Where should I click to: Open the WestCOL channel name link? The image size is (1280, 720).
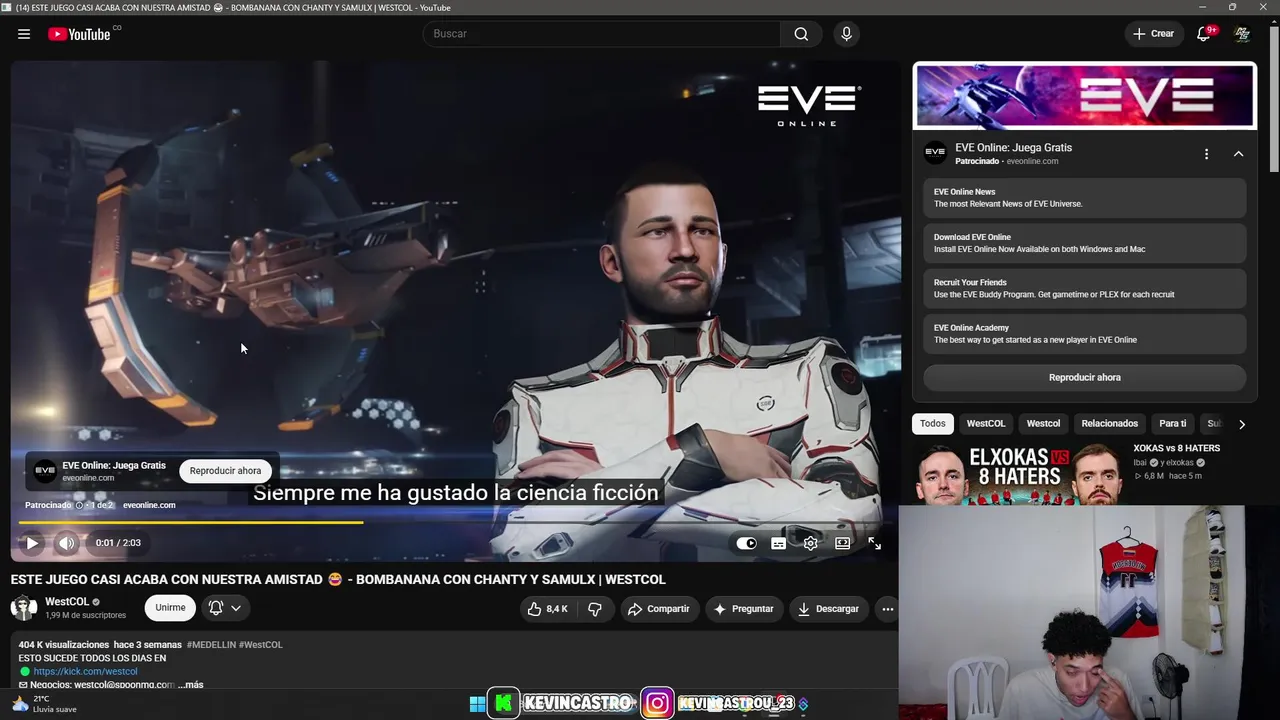(67, 602)
